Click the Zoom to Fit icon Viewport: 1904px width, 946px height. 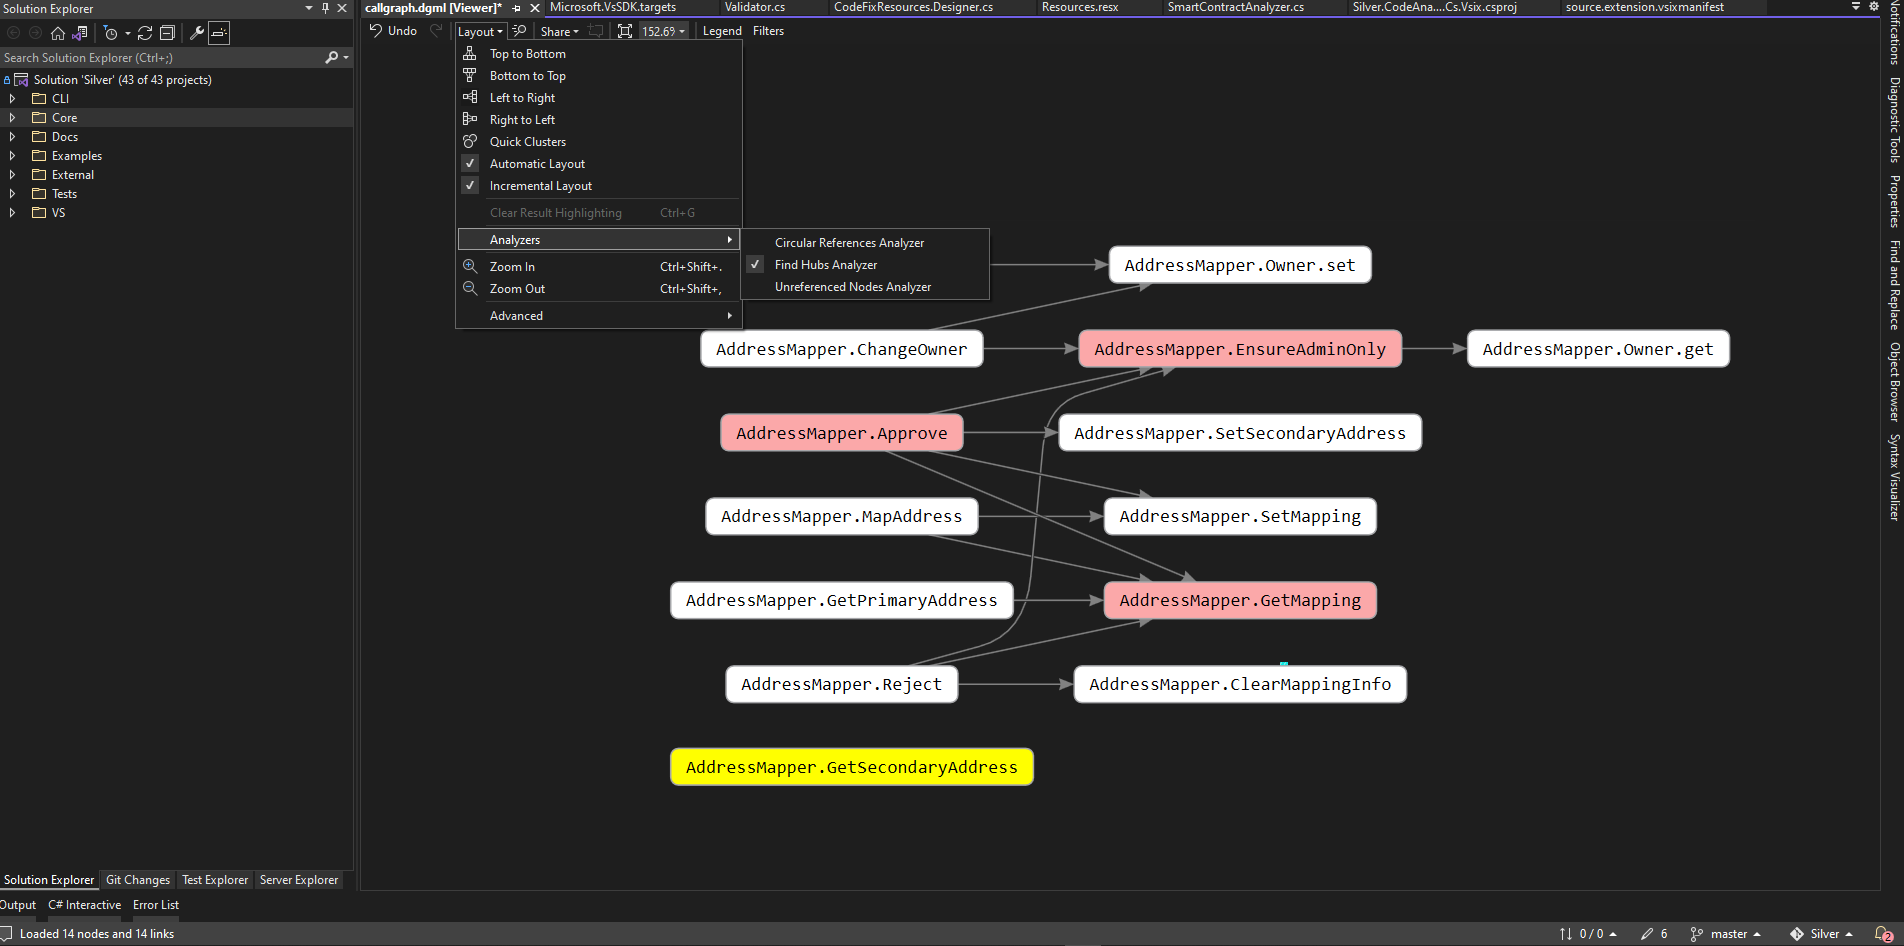click(x=625, y=31)
